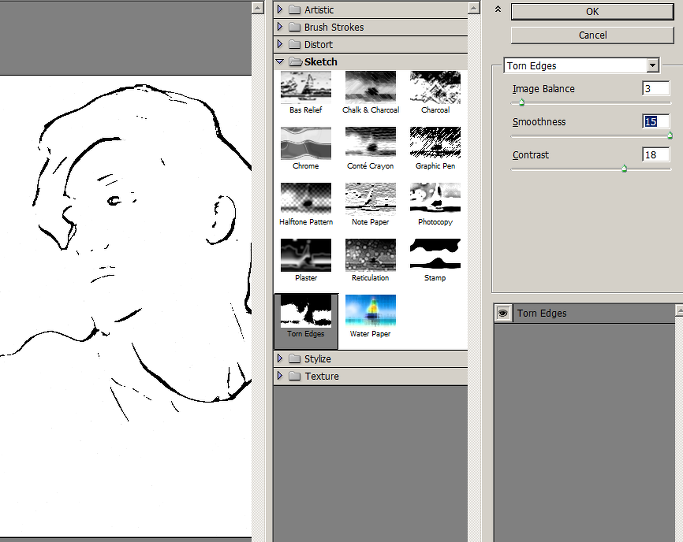683x542 pixels.
Task: Select the Torn Edges filter thumbnail
Action: click(306, 311)
